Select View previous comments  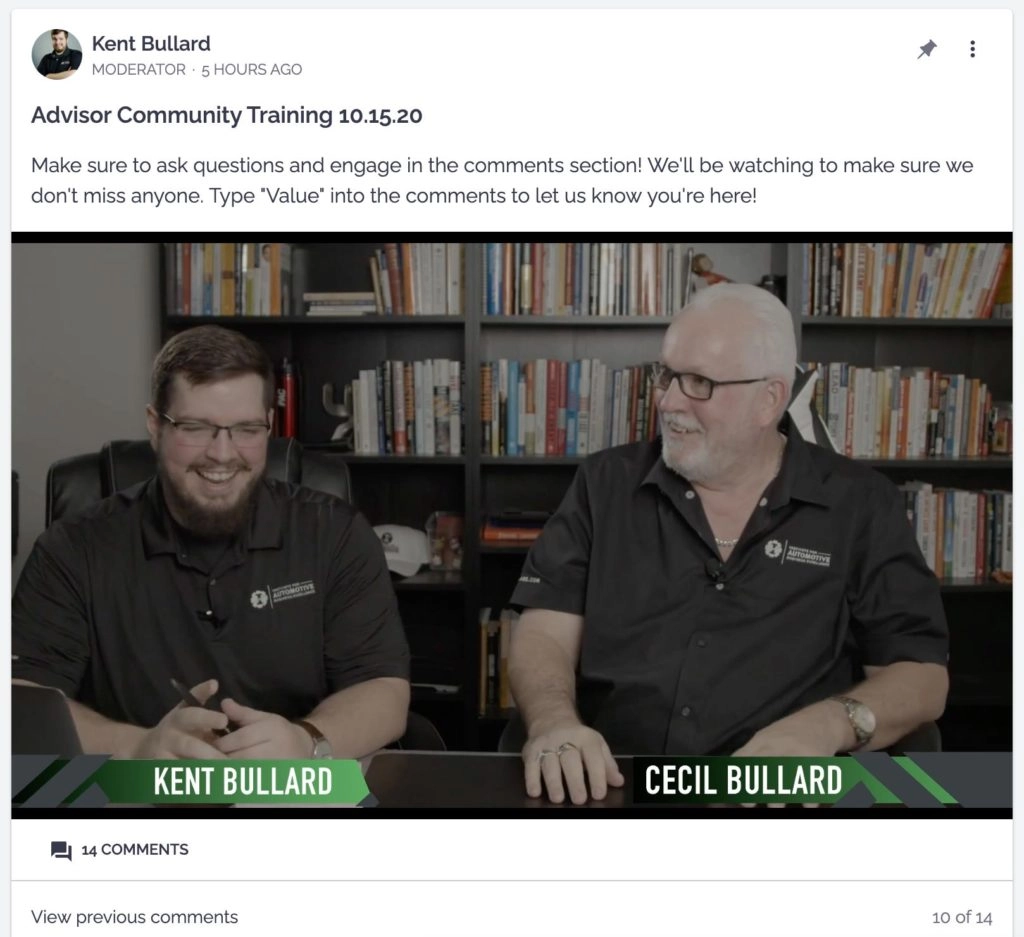[x=135, y=917]
